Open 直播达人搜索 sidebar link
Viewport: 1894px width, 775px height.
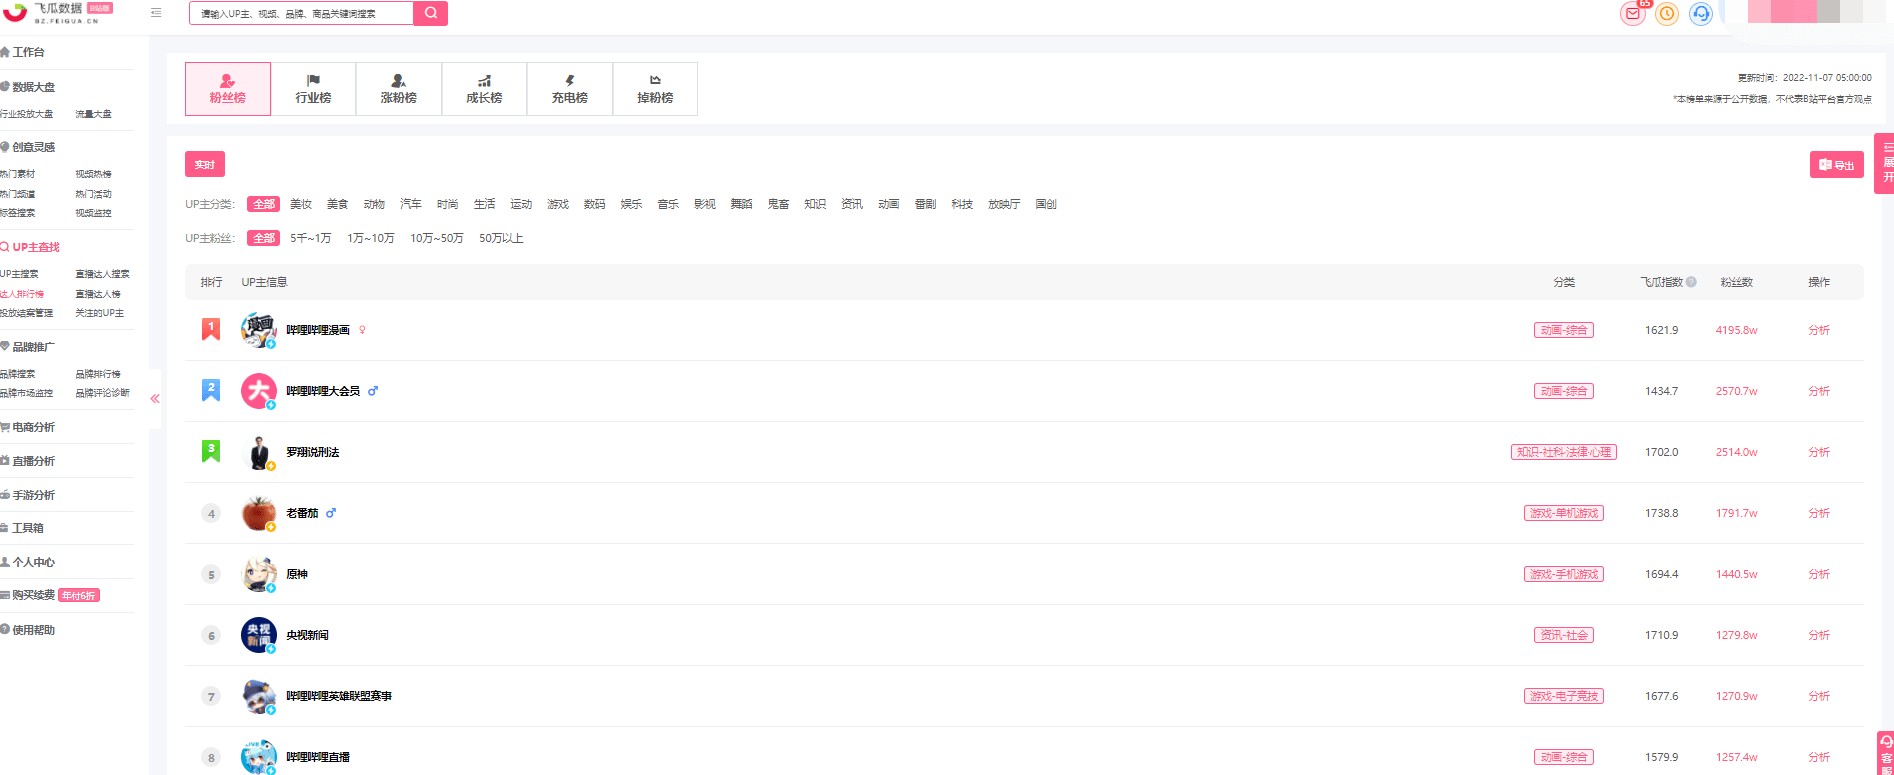point(102,274)
